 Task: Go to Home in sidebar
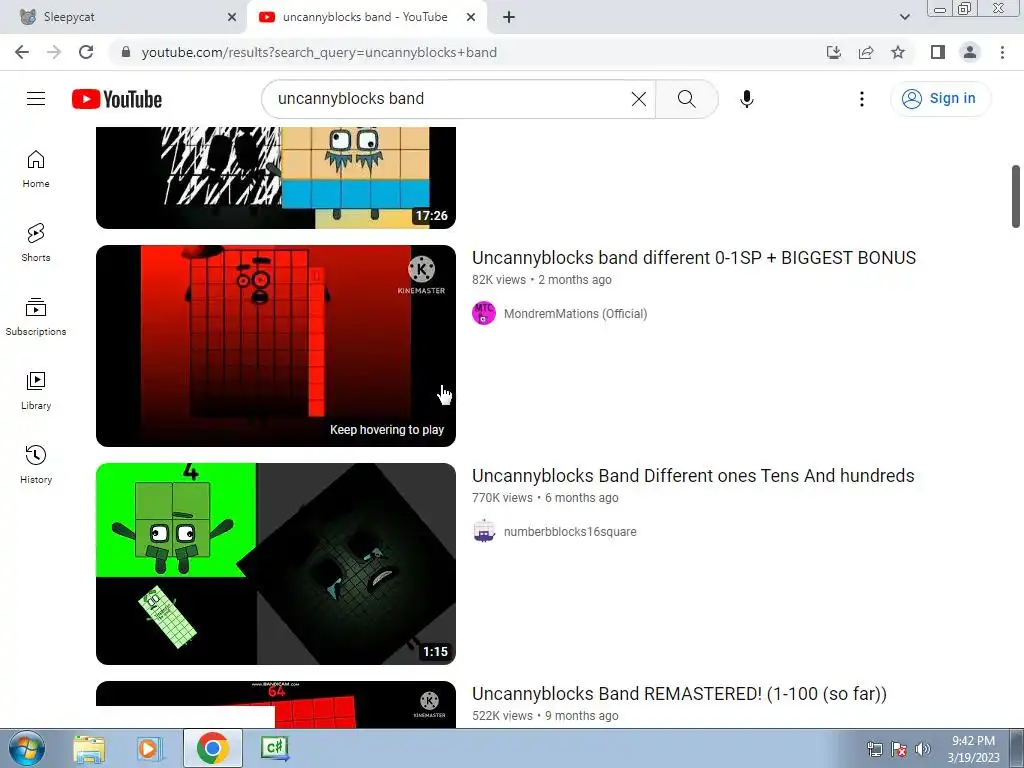pos(36,169)
